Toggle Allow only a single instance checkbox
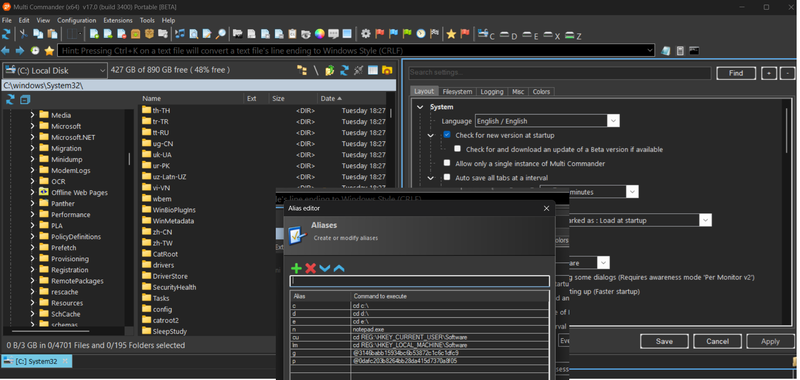Screen dimensions: 800x380 coord(447,163)
